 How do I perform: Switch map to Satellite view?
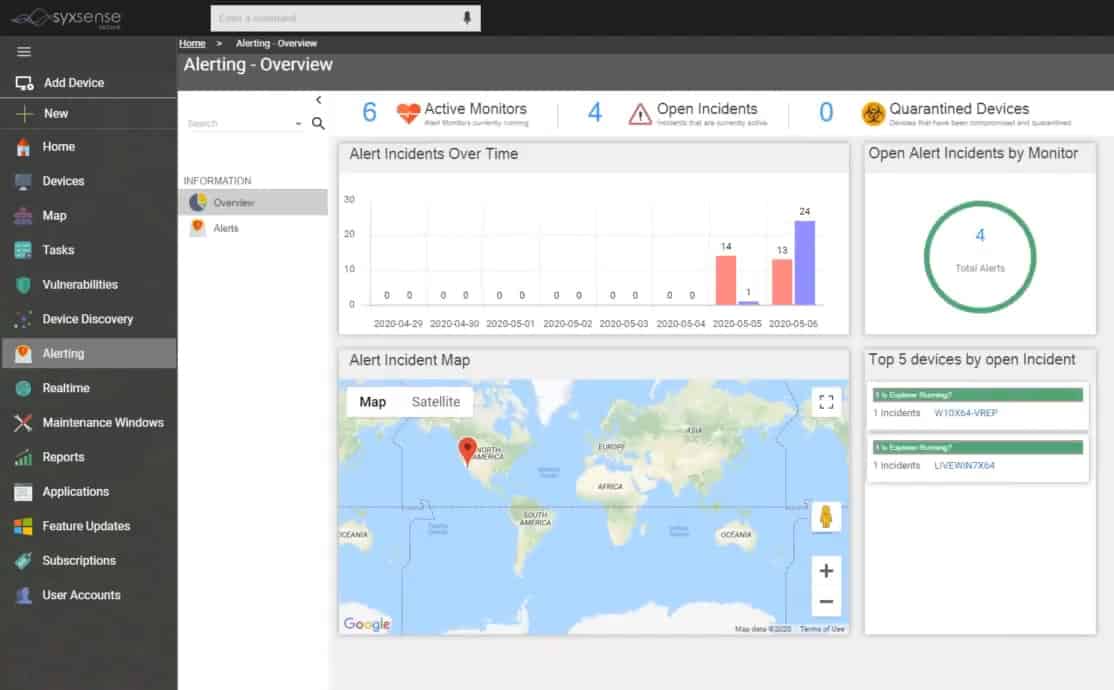(436, 402)
